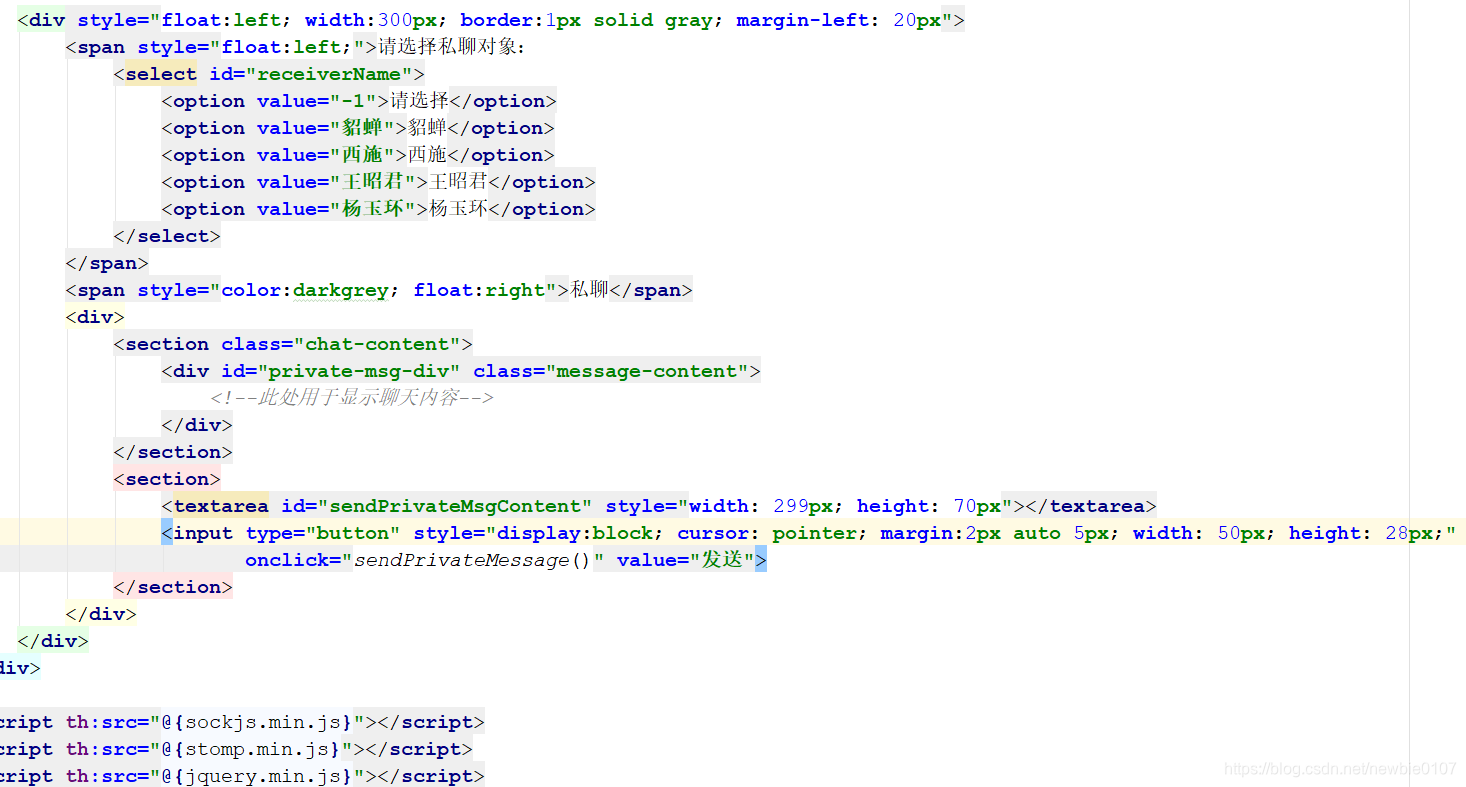This screenshot has height=787, width=1466.
Task: Click the option line for 貂蝉
Action: tap(358, 128)
